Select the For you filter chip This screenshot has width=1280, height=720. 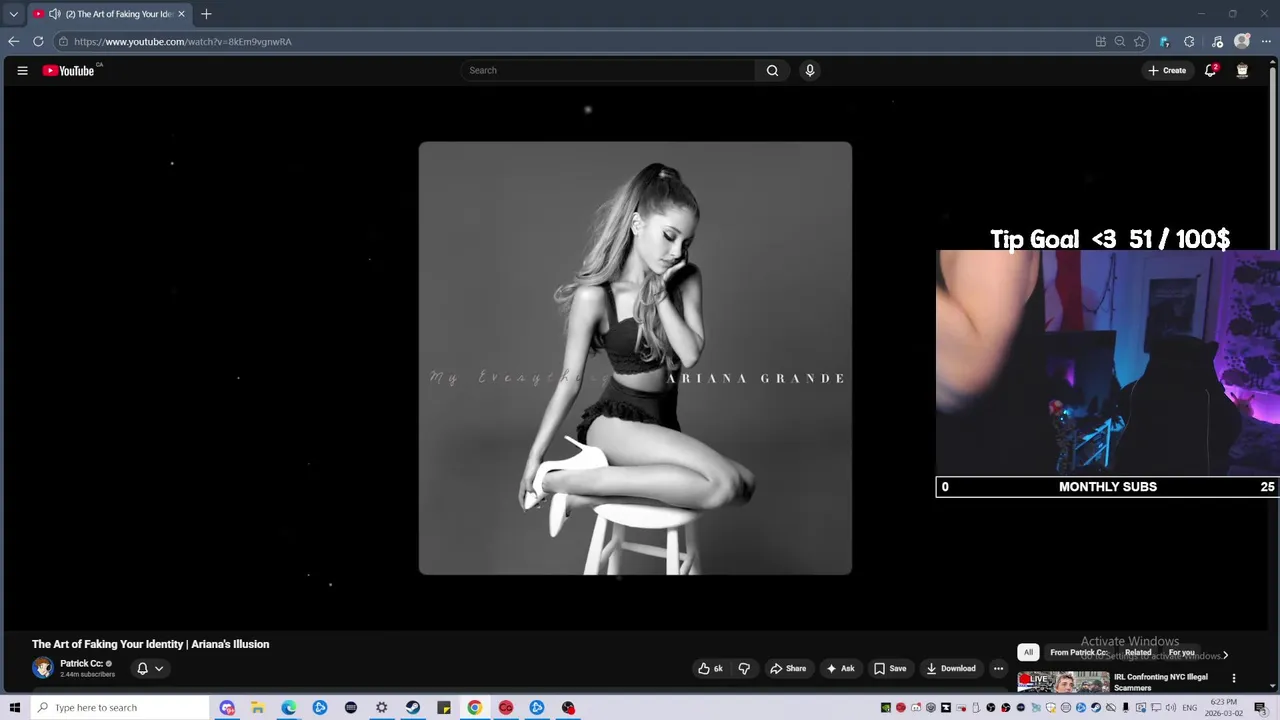[1182, 652]
